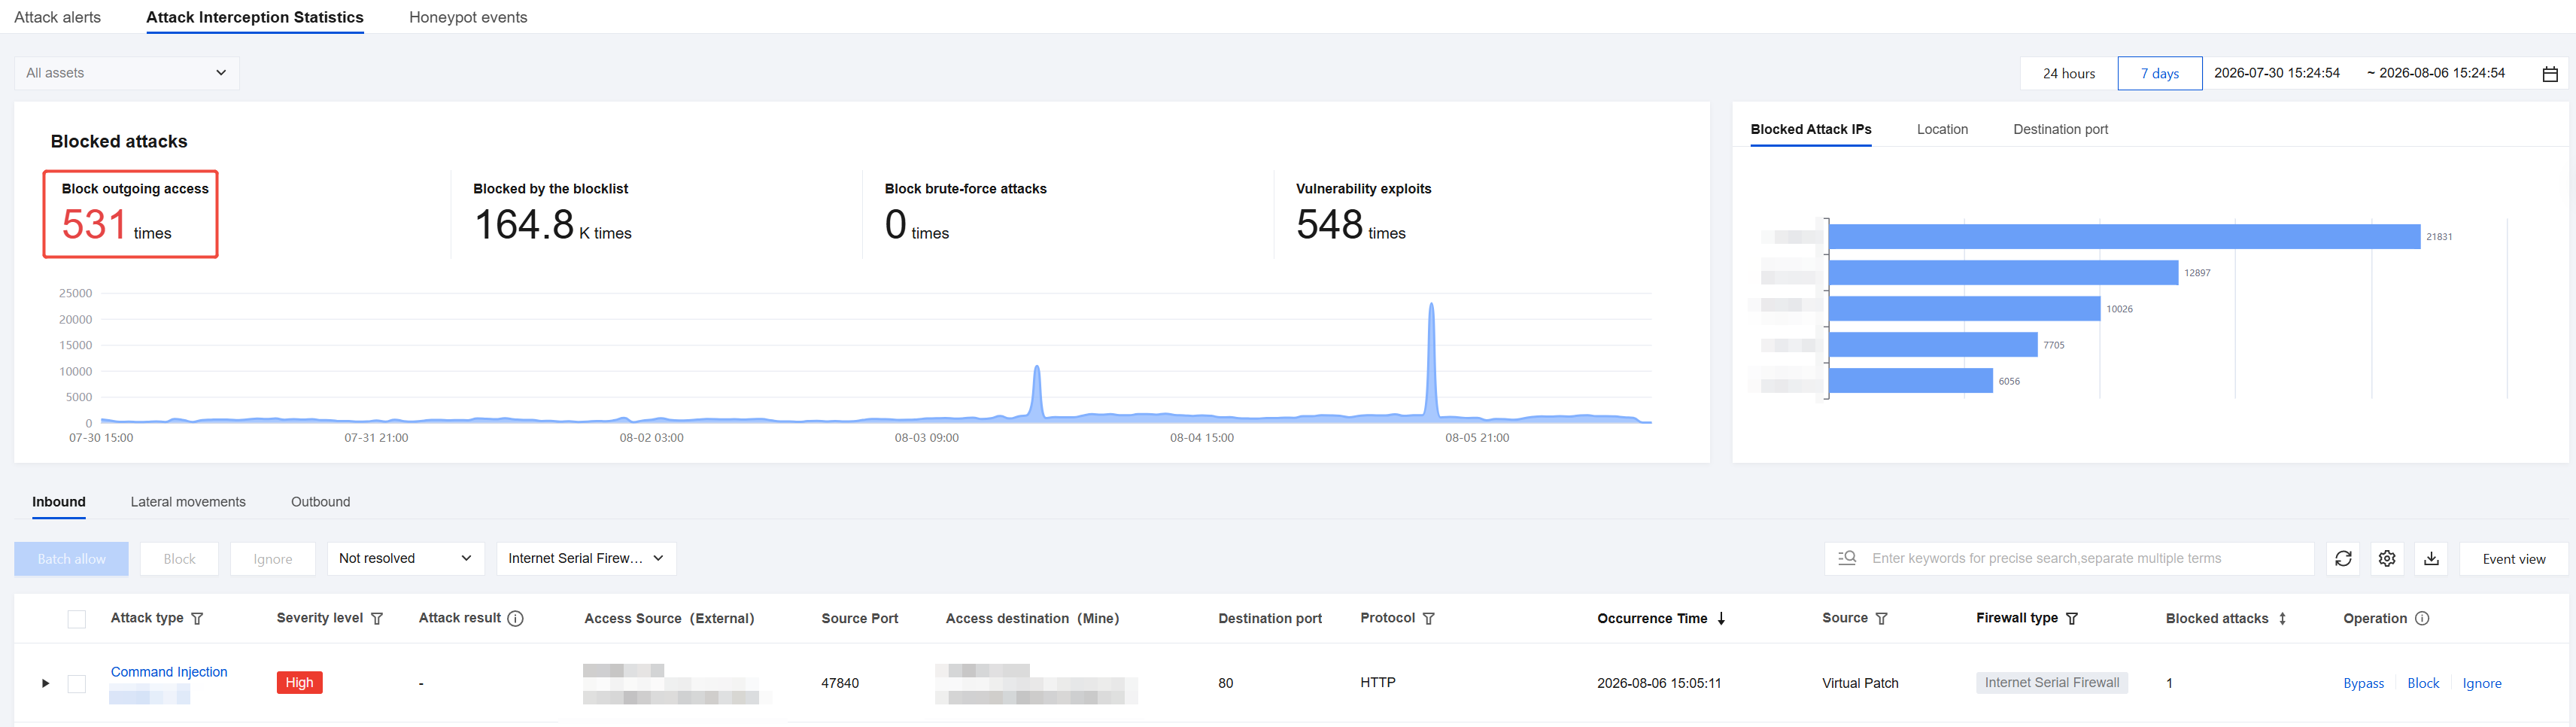Open the Not resolved status dropdown

(405, 559)
